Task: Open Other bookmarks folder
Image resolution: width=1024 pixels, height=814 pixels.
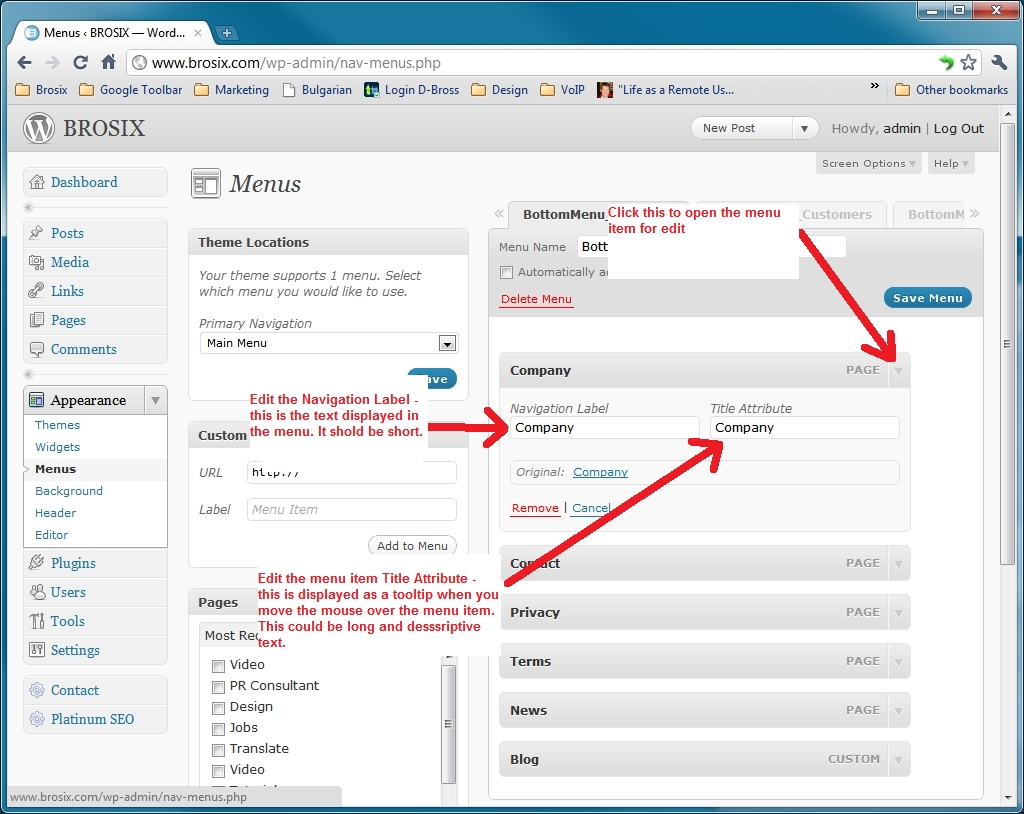Action: click(x=952, y=90)
